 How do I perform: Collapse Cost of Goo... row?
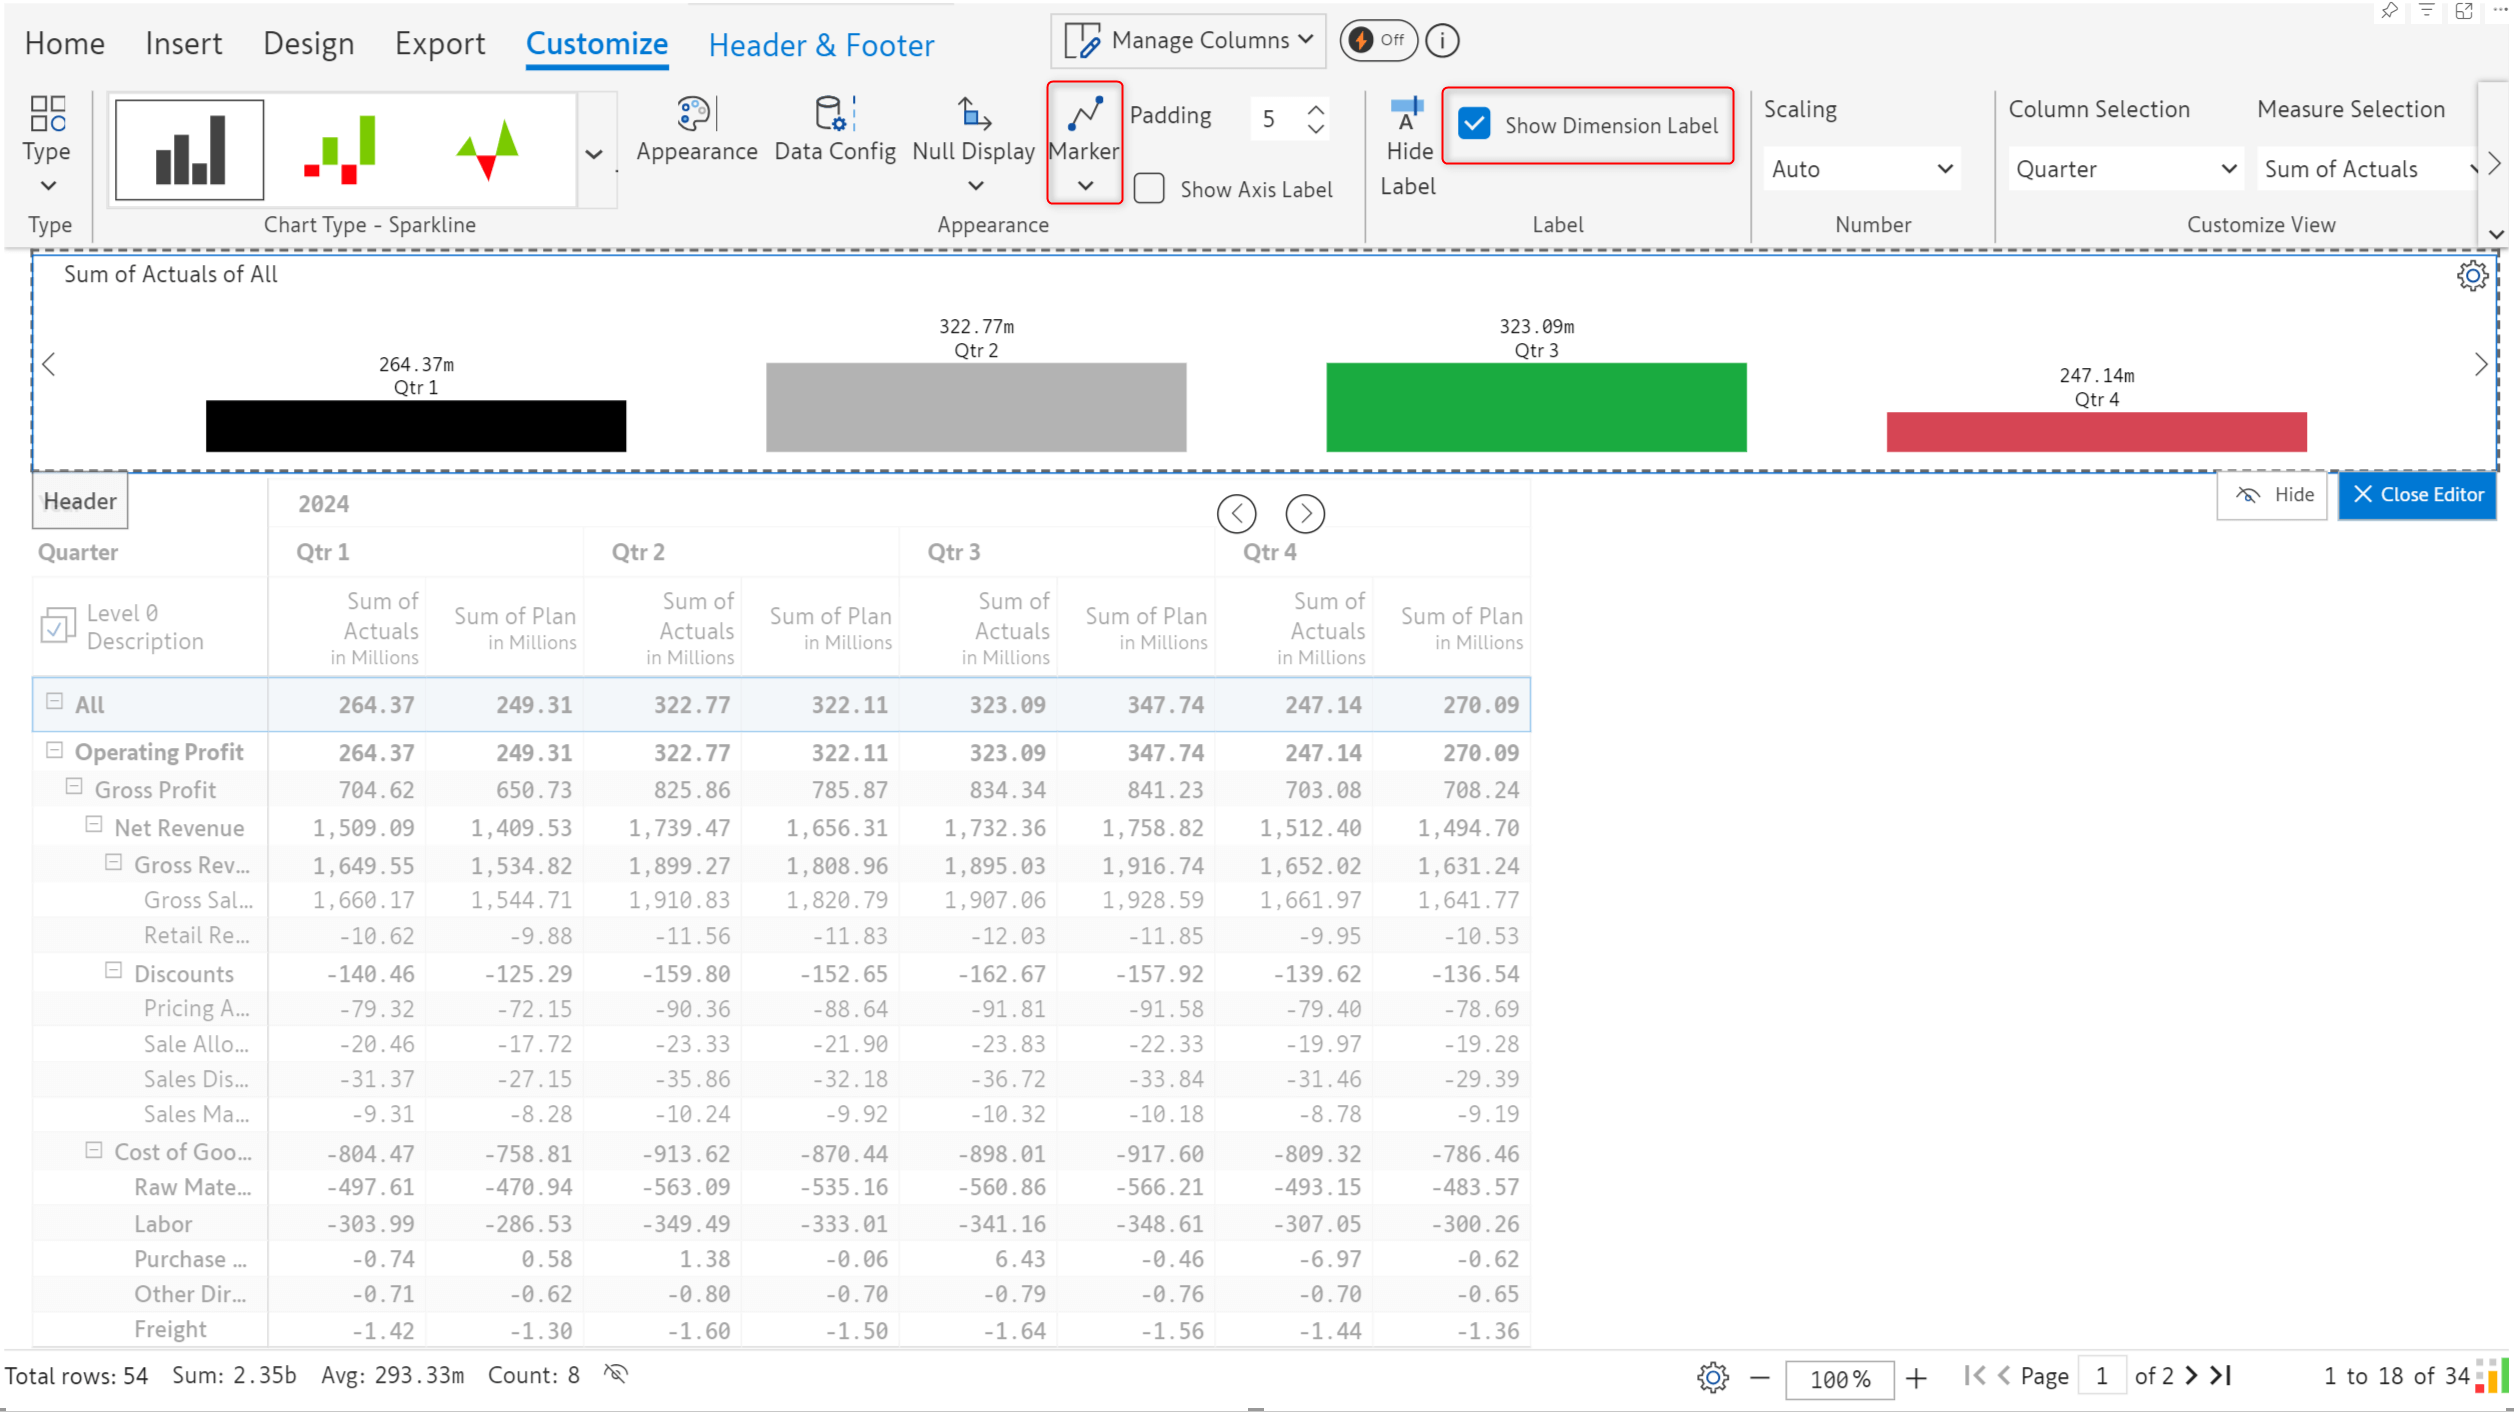[94, 1149]
